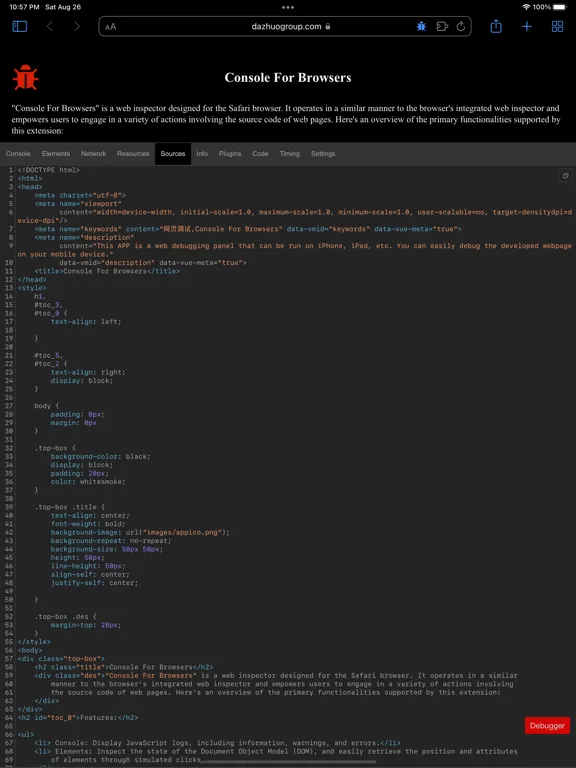The height and width of the screenshot is (768, 576).
Task: Tap the dazhuogroup.com address field
Action: (x=285, y=26)
